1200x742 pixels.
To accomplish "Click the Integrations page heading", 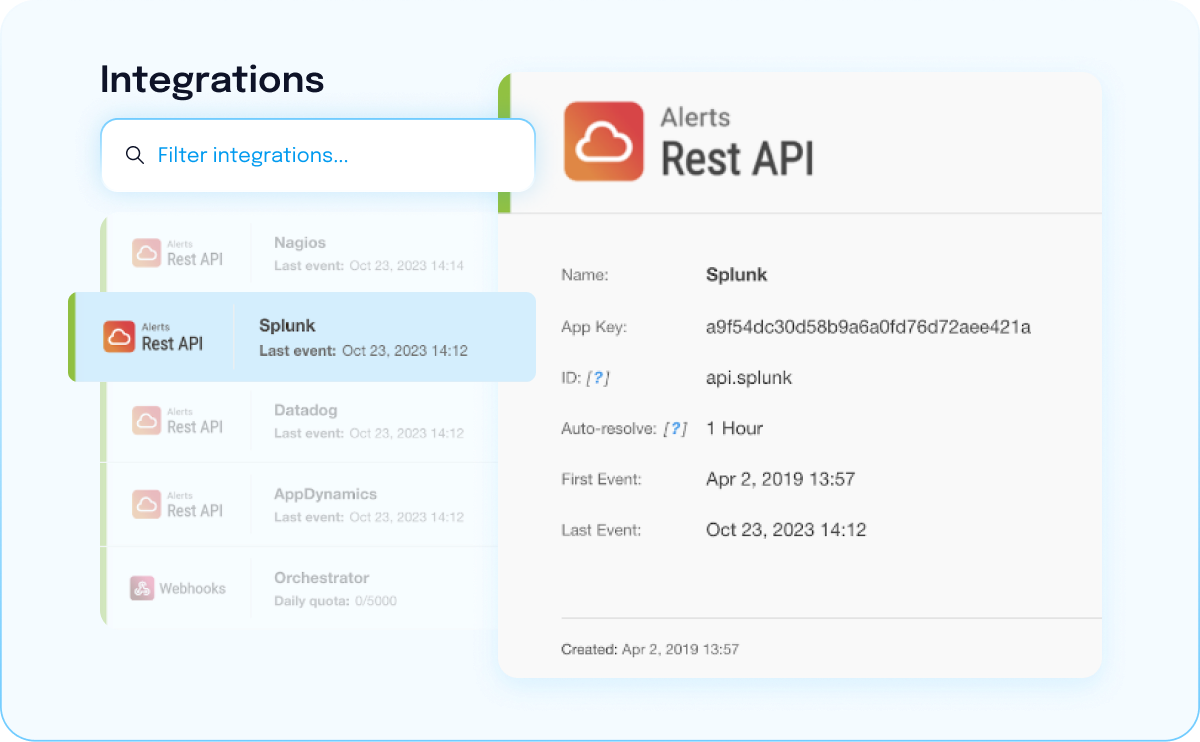I will point(212,80).
